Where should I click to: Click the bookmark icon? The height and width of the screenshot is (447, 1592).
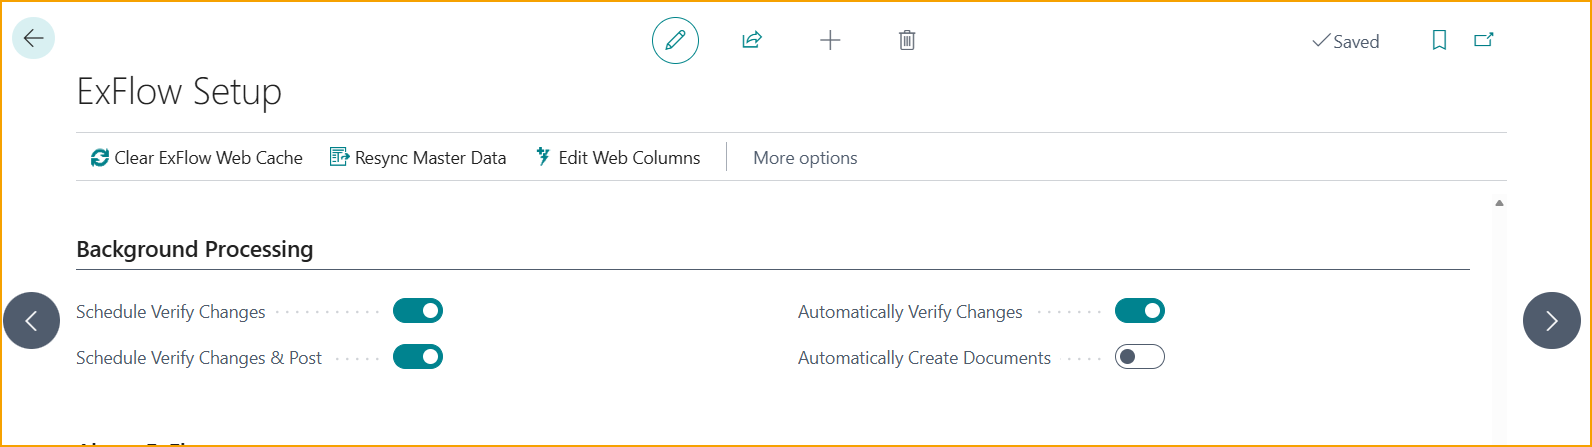tap(1439, 40)
